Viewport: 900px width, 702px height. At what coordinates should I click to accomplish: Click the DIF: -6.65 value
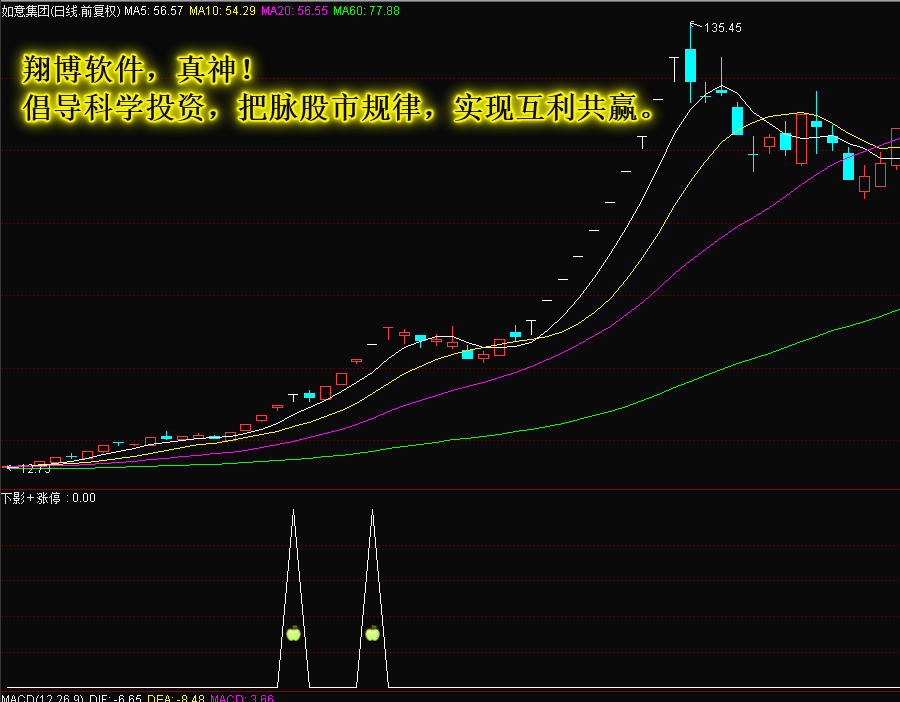click(115, 698)
